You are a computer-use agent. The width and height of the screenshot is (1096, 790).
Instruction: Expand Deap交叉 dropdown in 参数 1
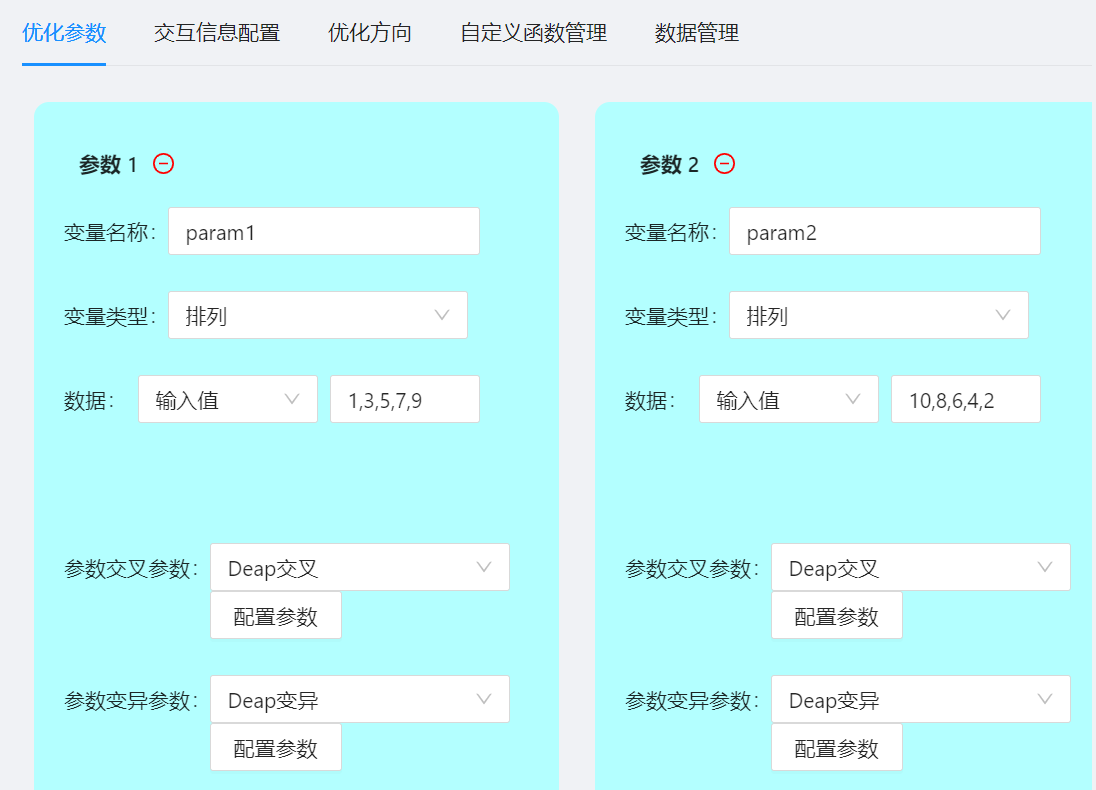pyautogui.click(x=359, y=568)
